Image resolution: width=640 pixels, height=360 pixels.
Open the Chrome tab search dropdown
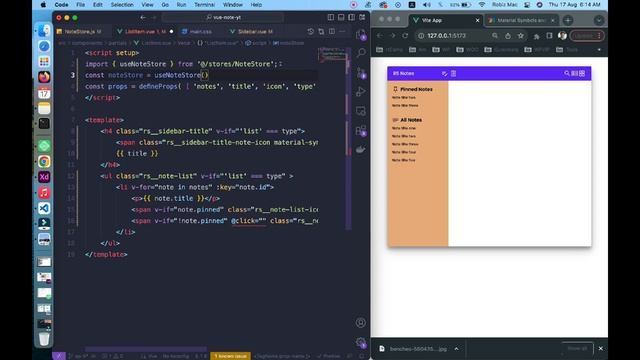(599, 20)
